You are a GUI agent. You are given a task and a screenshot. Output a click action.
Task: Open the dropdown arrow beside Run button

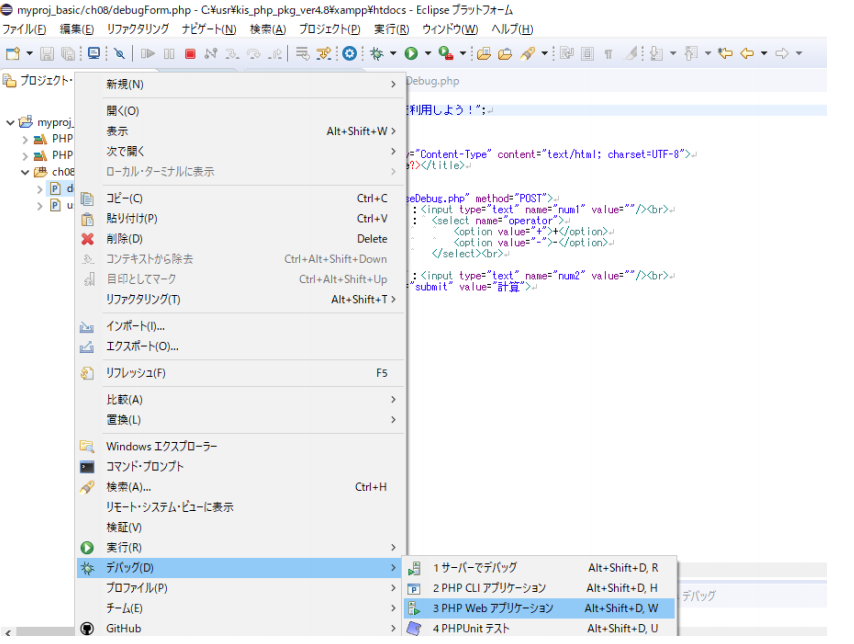(427, 53)
